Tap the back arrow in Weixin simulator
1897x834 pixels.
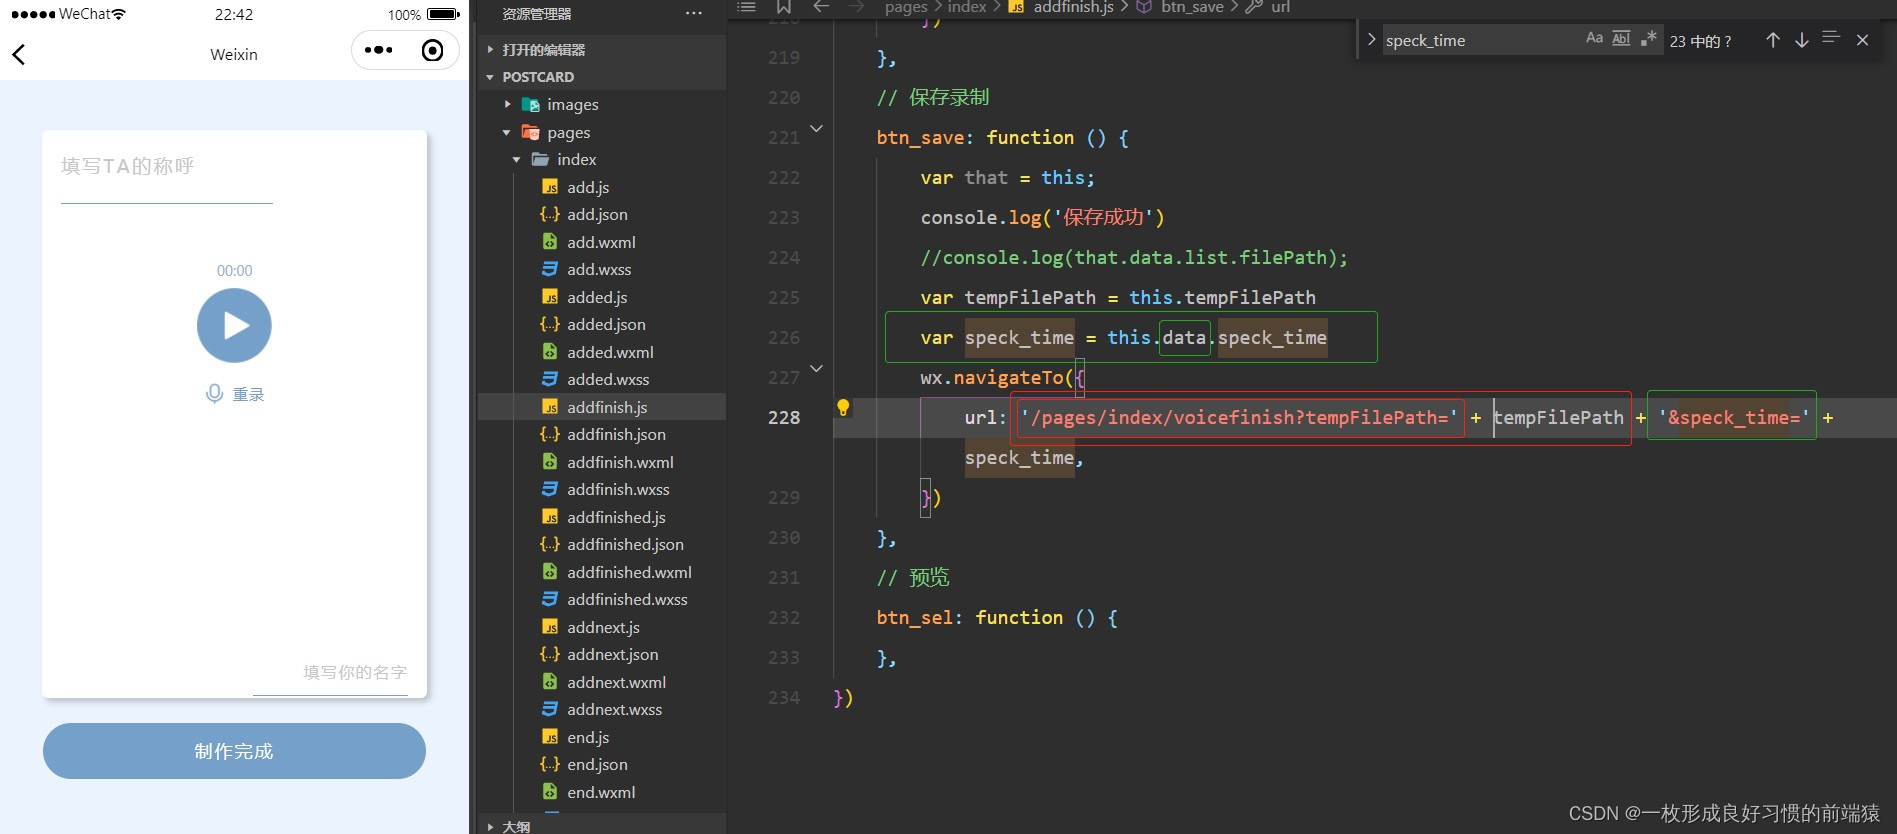[19, 54]
